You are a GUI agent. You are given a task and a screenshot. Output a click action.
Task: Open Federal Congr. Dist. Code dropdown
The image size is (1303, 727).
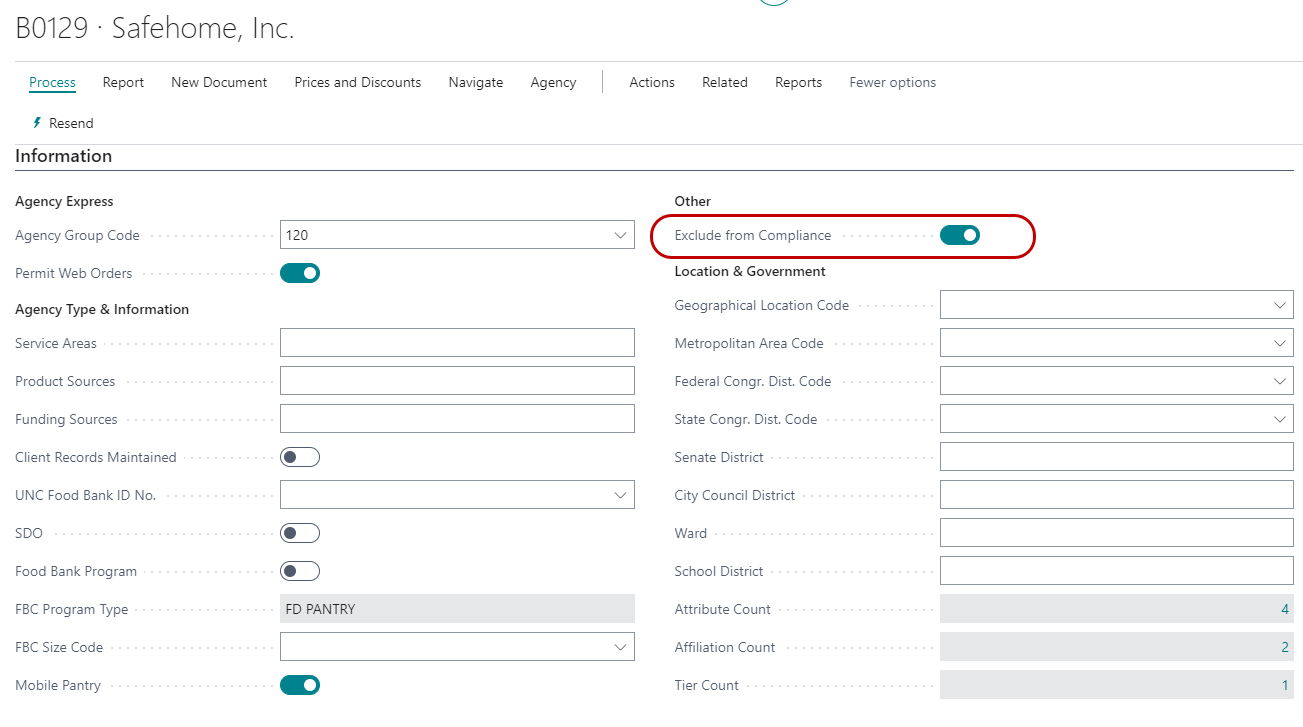tap(1279, 381)
